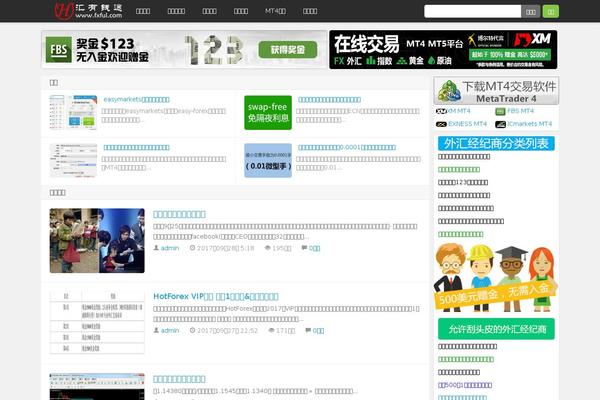Click the article excerpt mentioning facebook
Screen dimensions: 600x400
click(285, 232)
